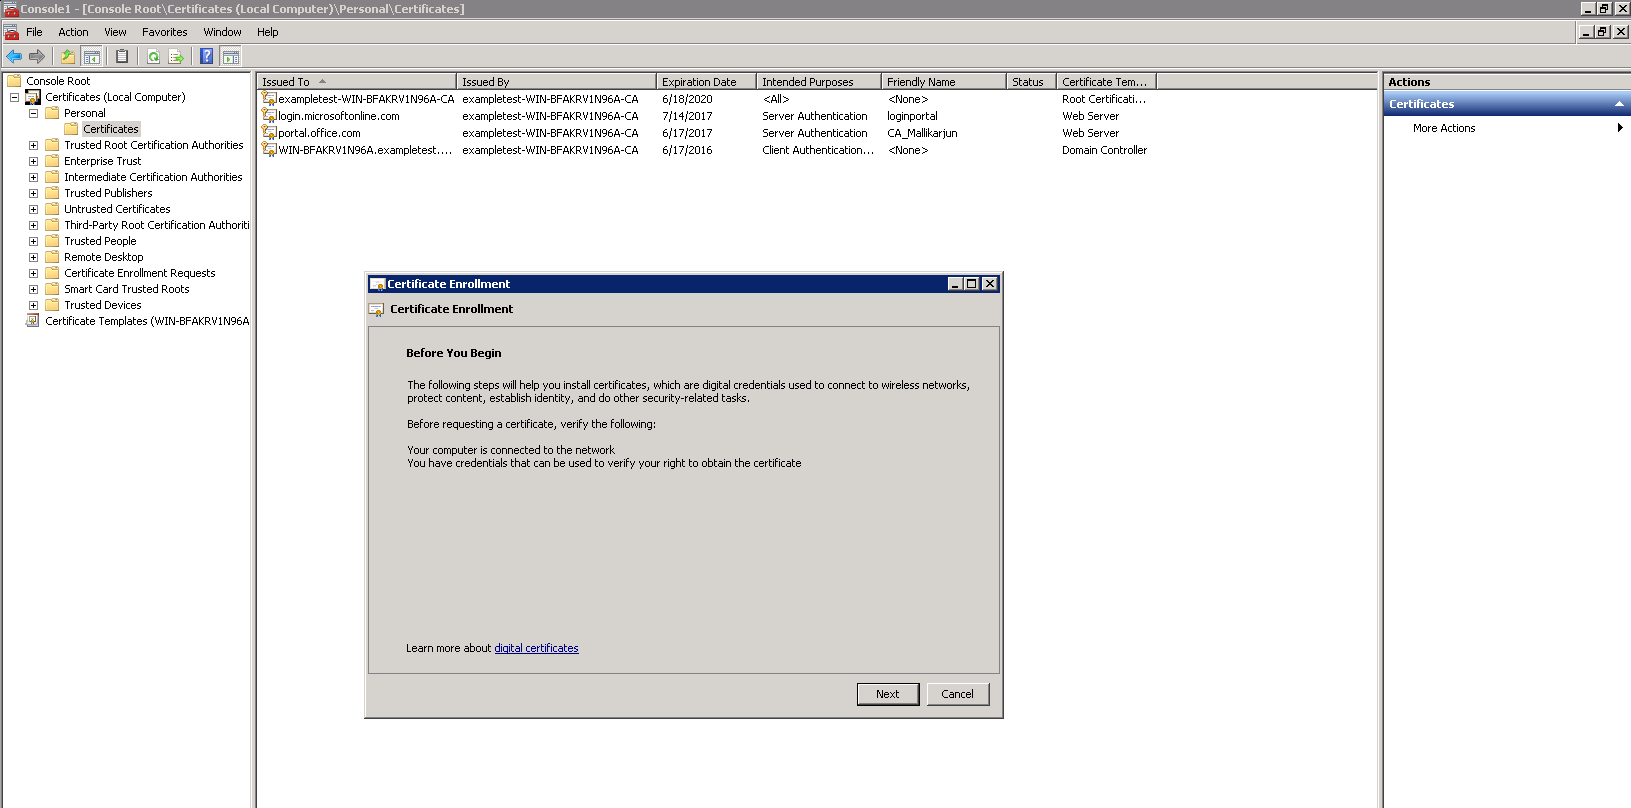Click the clipboard icon in the toolbar
1631x808 pixels.
122,57
